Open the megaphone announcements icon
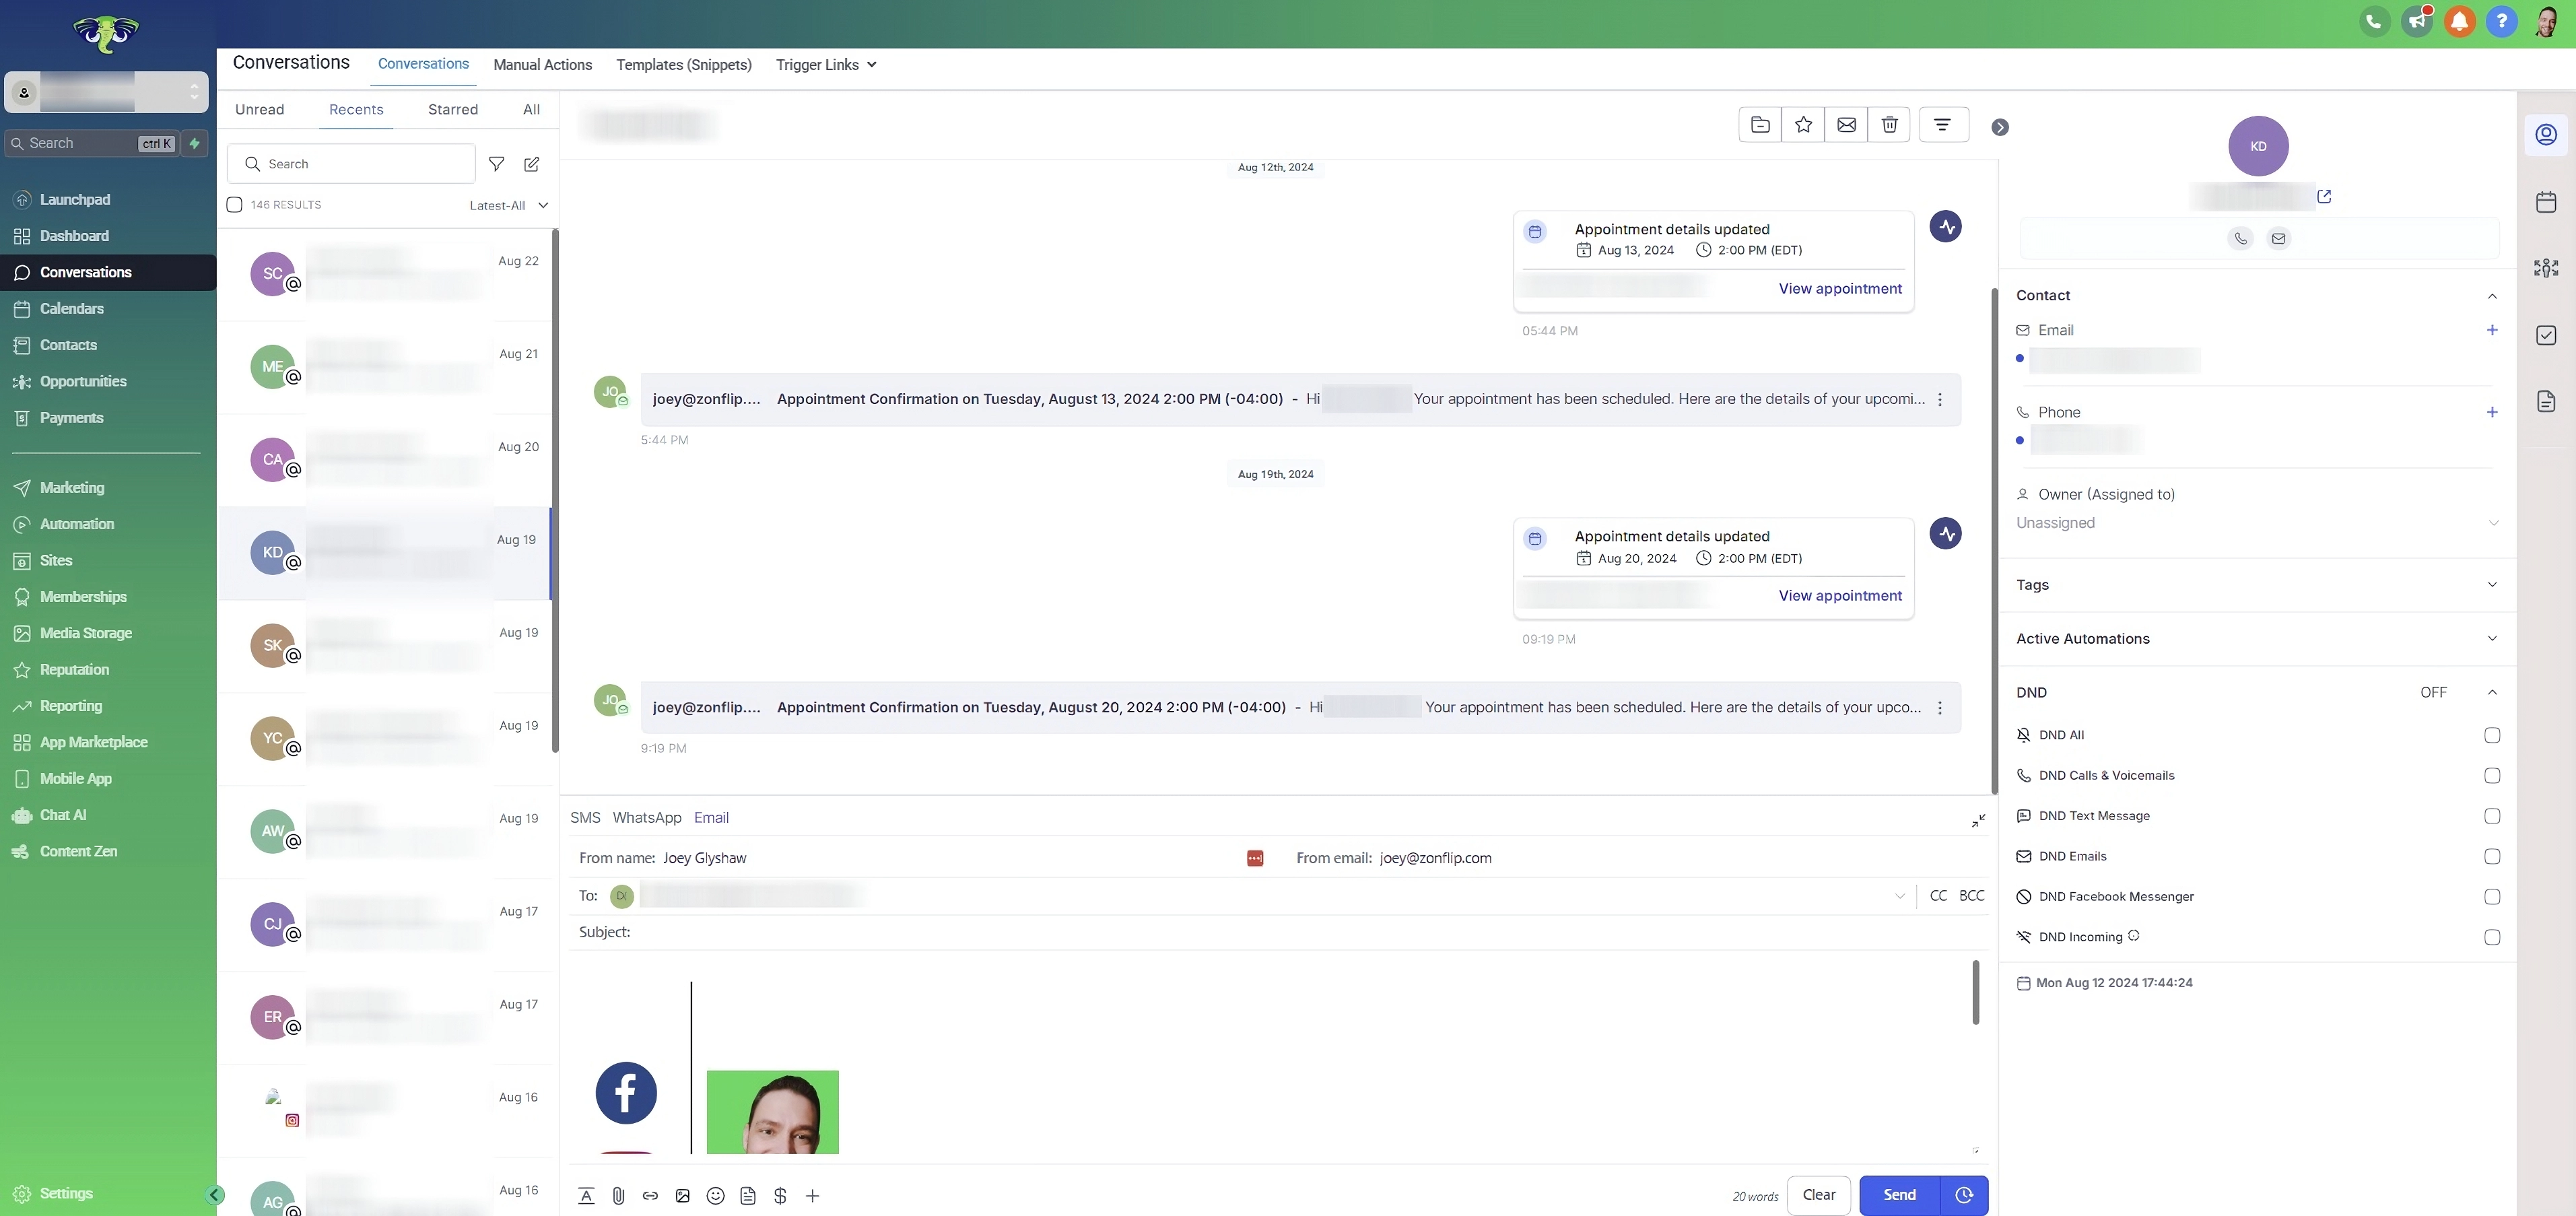This screenshot has width=2576, height=1216. (2417, 21)
